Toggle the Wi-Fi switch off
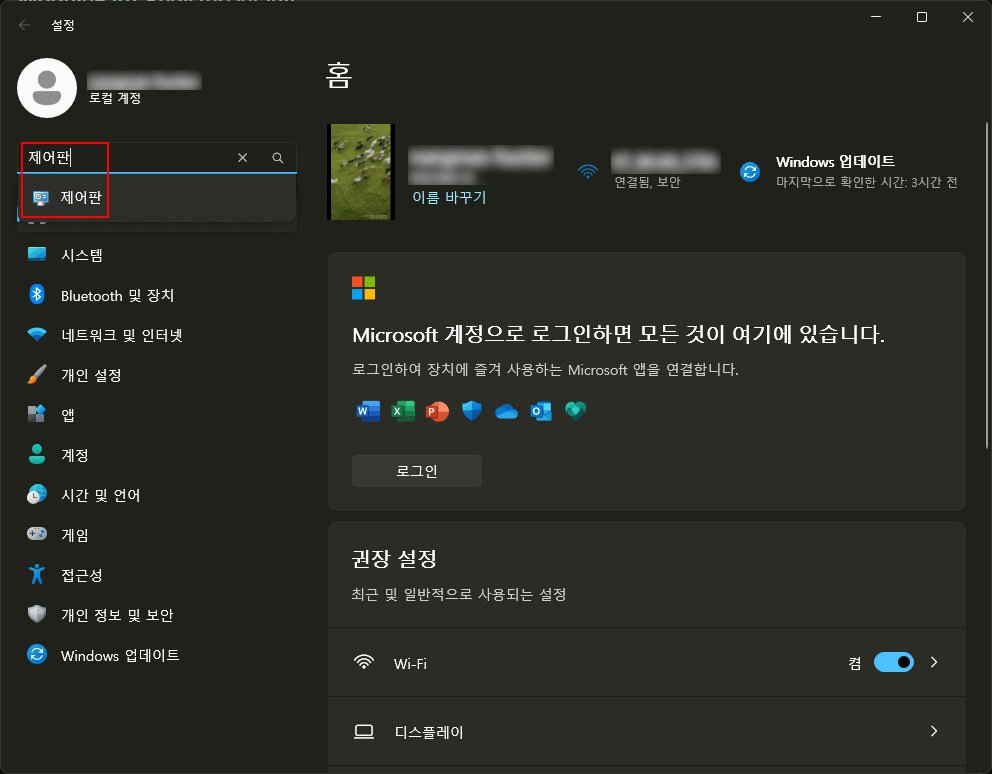 point(893,662)
